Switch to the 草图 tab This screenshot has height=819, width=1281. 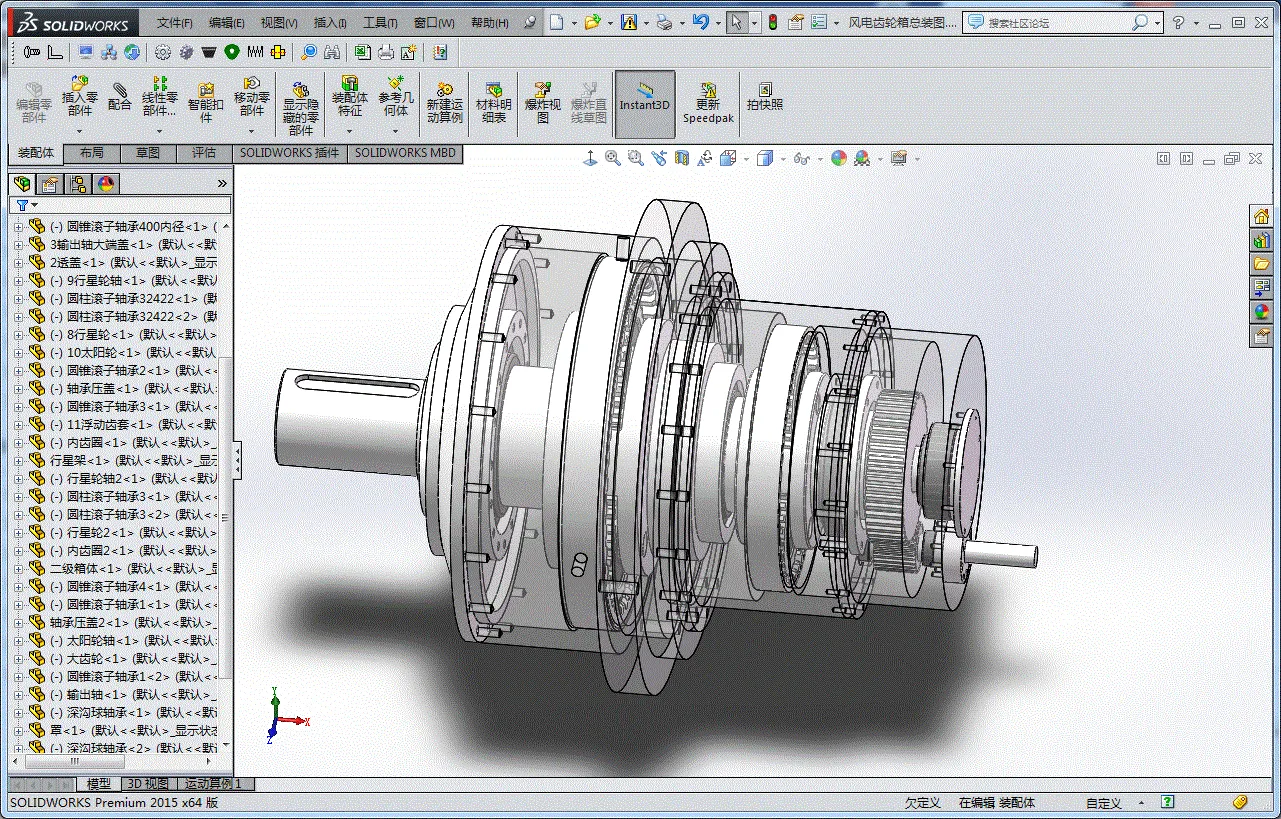pyautogui.click(x=148, y=153)
